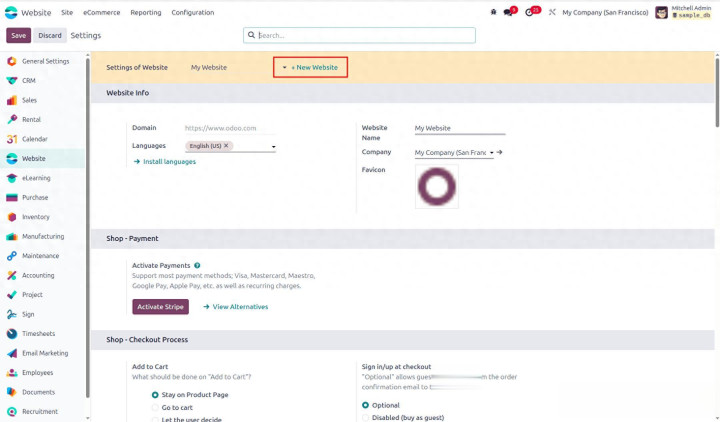
Task: Click the My Website selector value
Action: point(209,68)
